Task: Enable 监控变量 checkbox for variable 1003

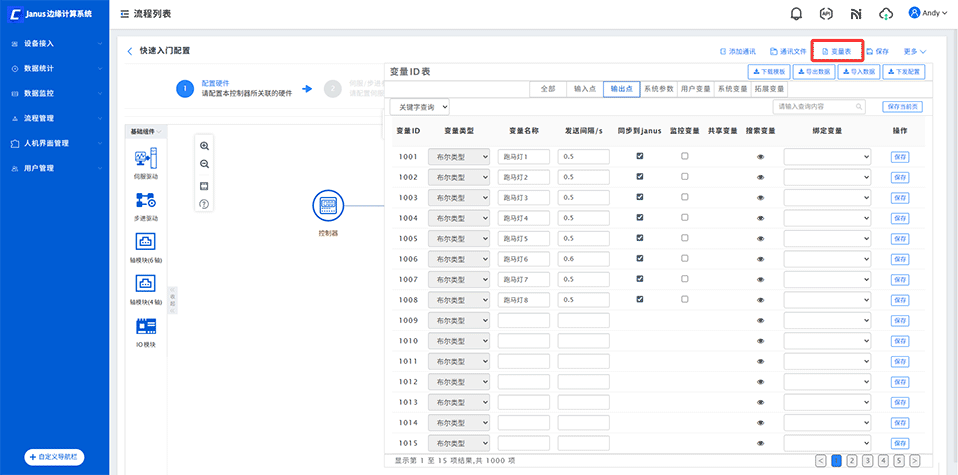Action: [x=685, y=197]
